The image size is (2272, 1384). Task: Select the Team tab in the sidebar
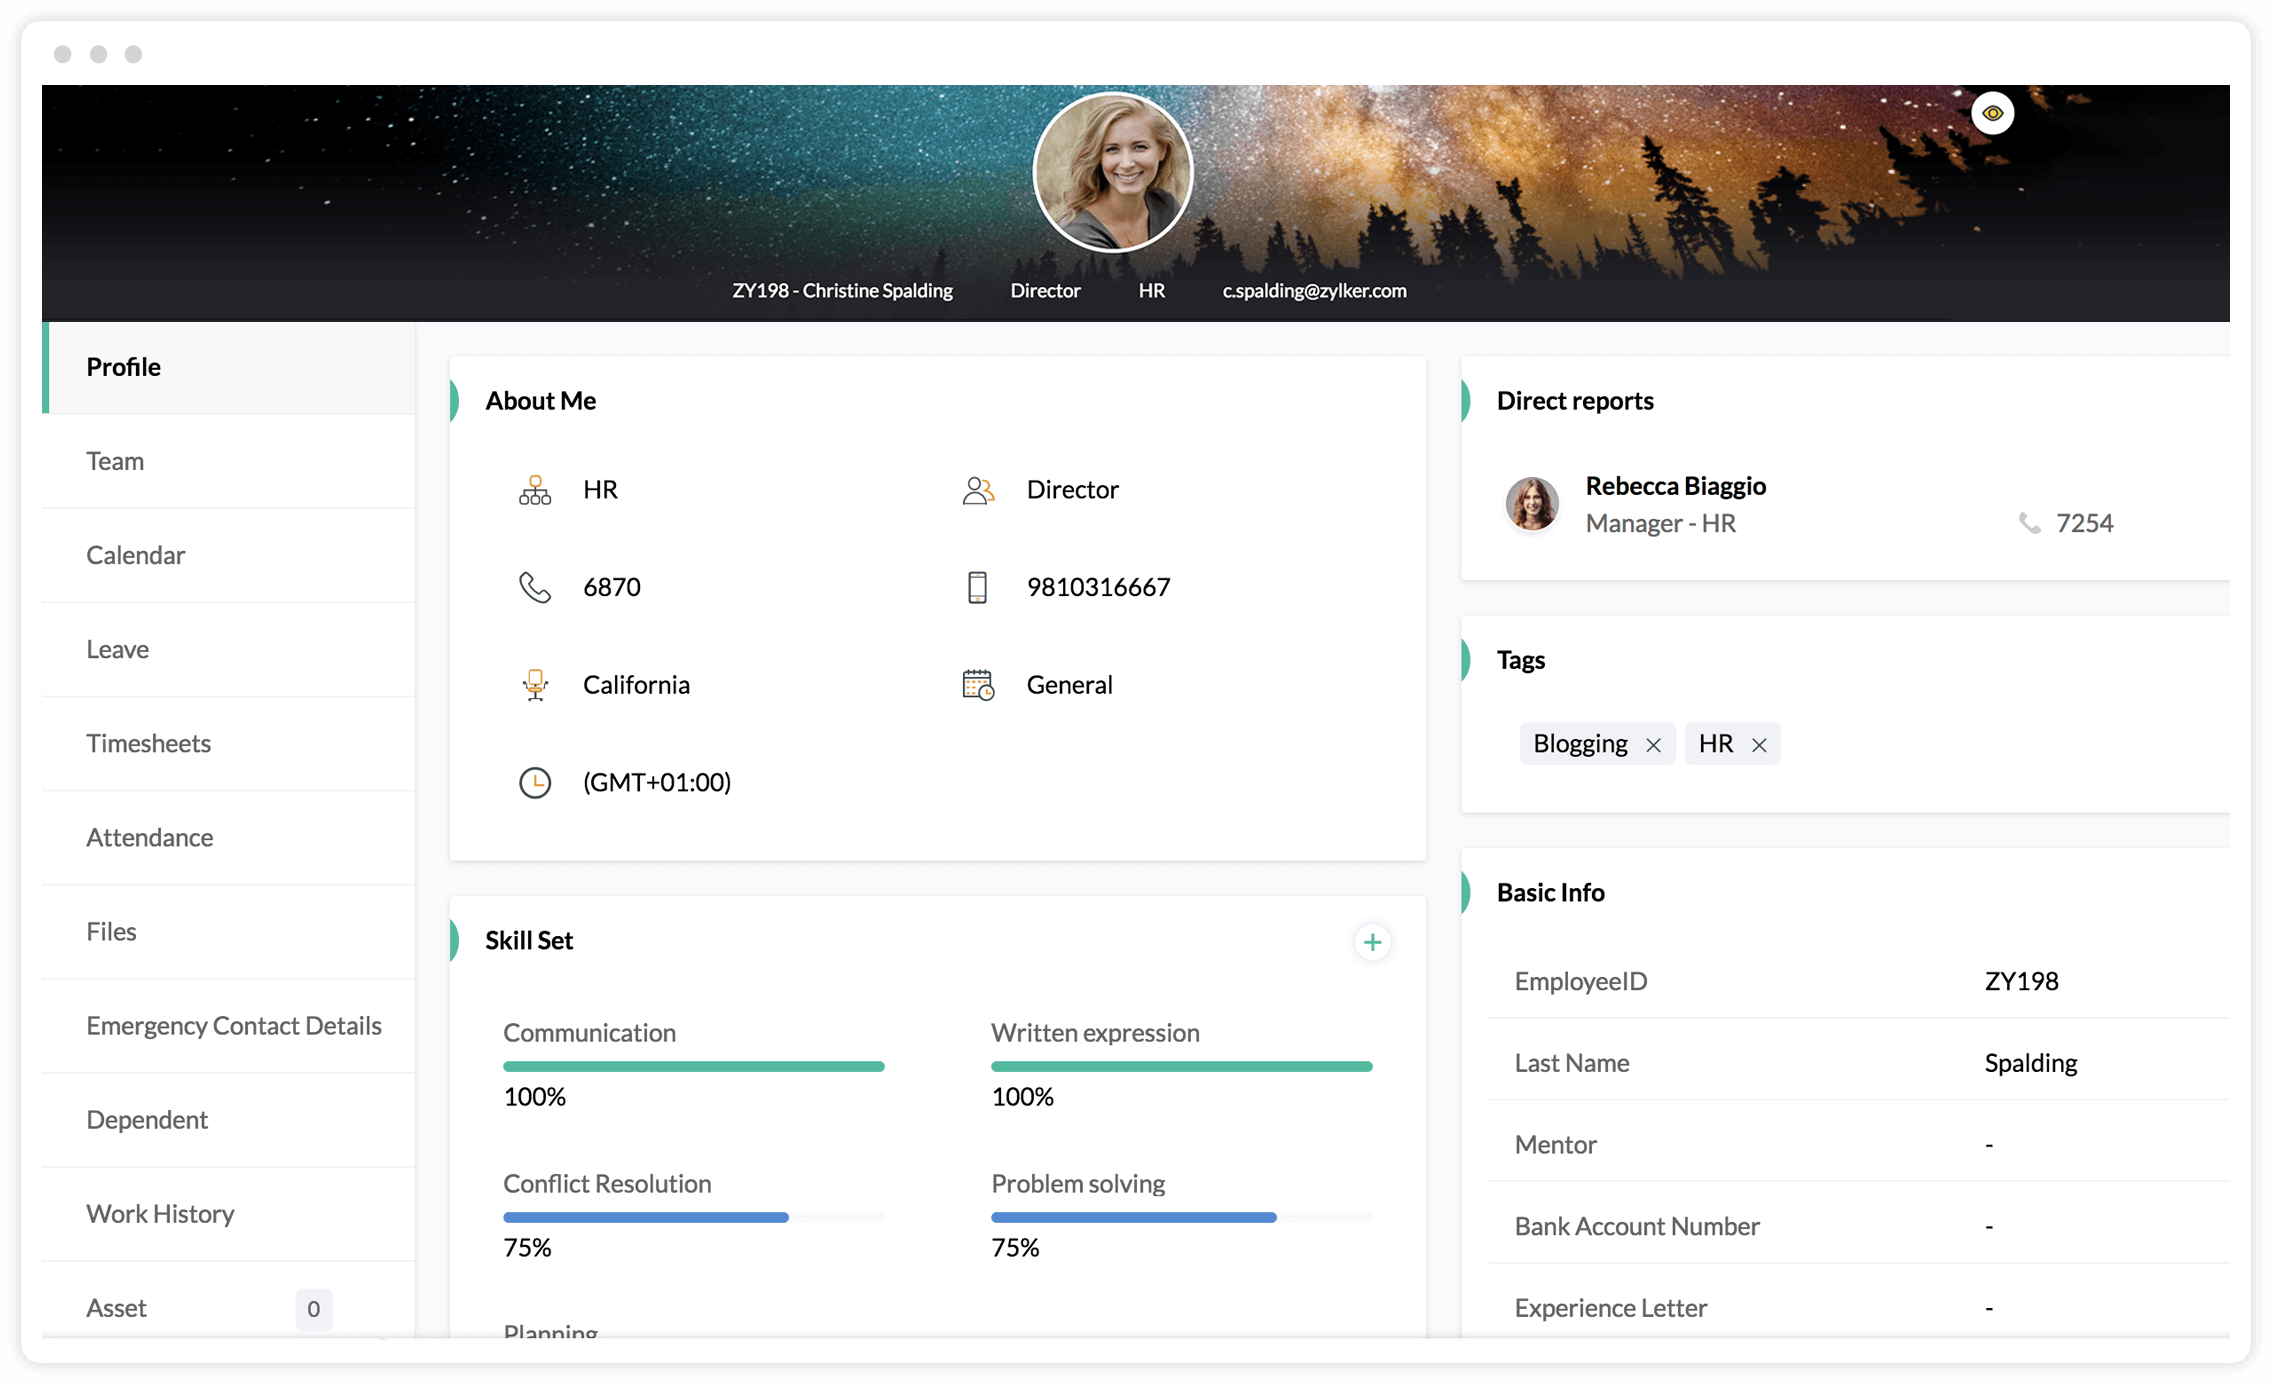[115, 461]
